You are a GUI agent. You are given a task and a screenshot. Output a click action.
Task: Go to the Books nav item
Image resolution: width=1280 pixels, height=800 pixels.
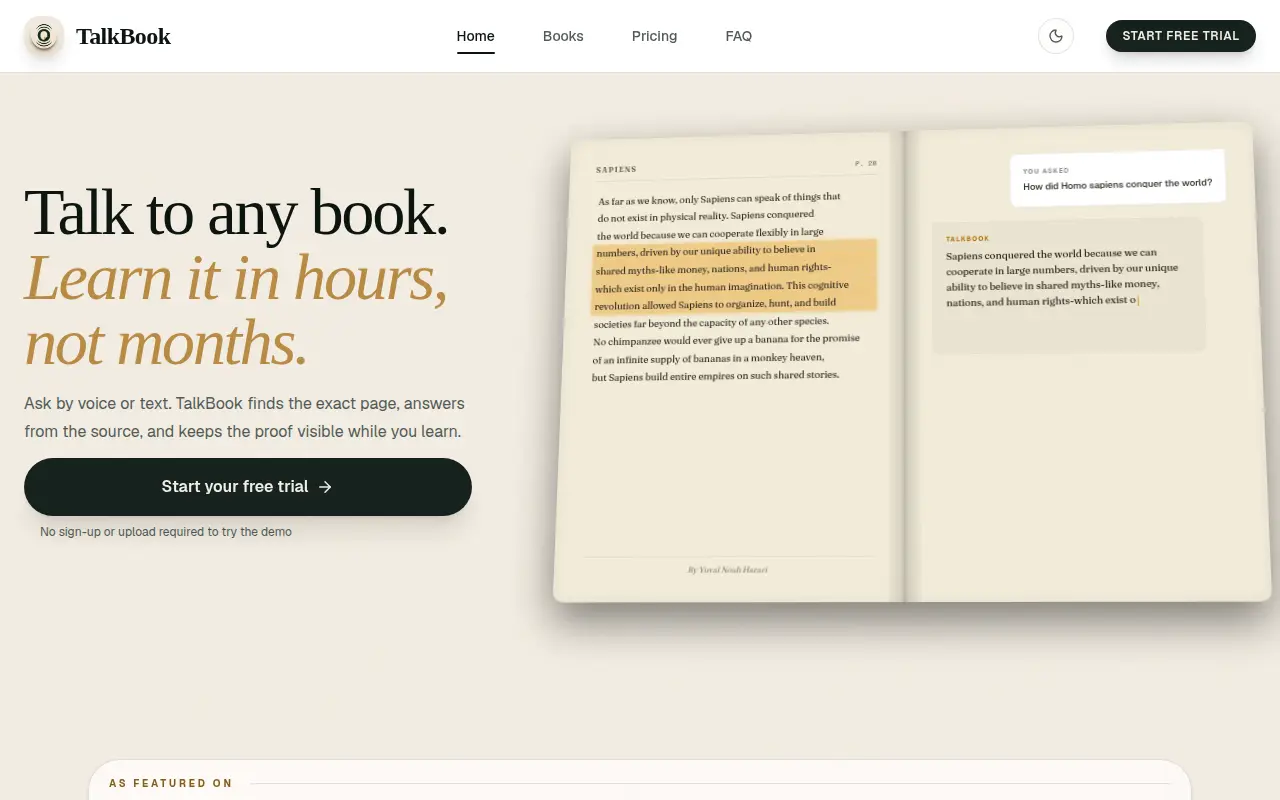click(563, 36)
